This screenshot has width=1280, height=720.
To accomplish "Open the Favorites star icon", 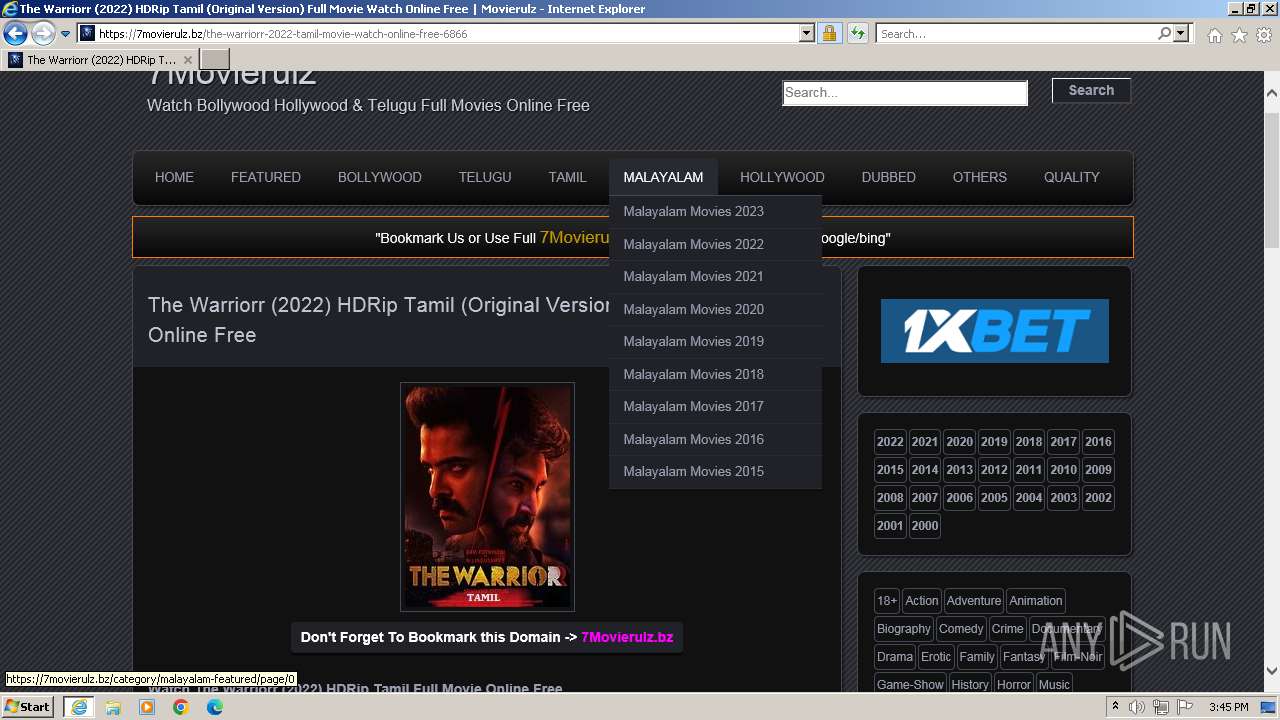I will pyautogui.click(x=1239, y=35).
